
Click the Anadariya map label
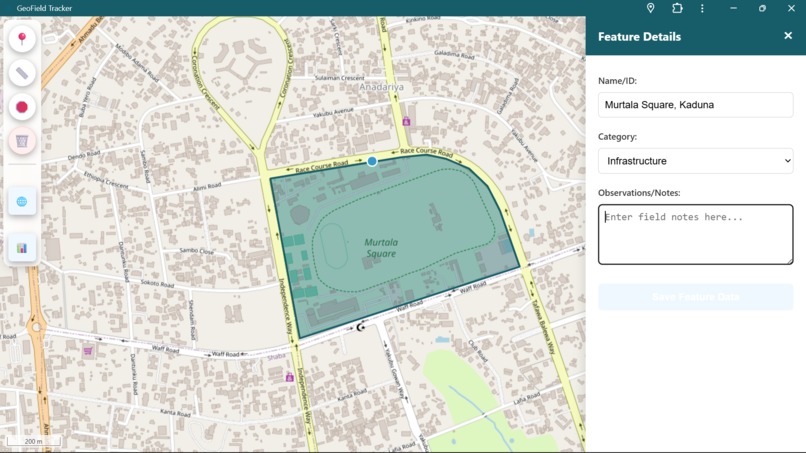(x=381, y=87)
